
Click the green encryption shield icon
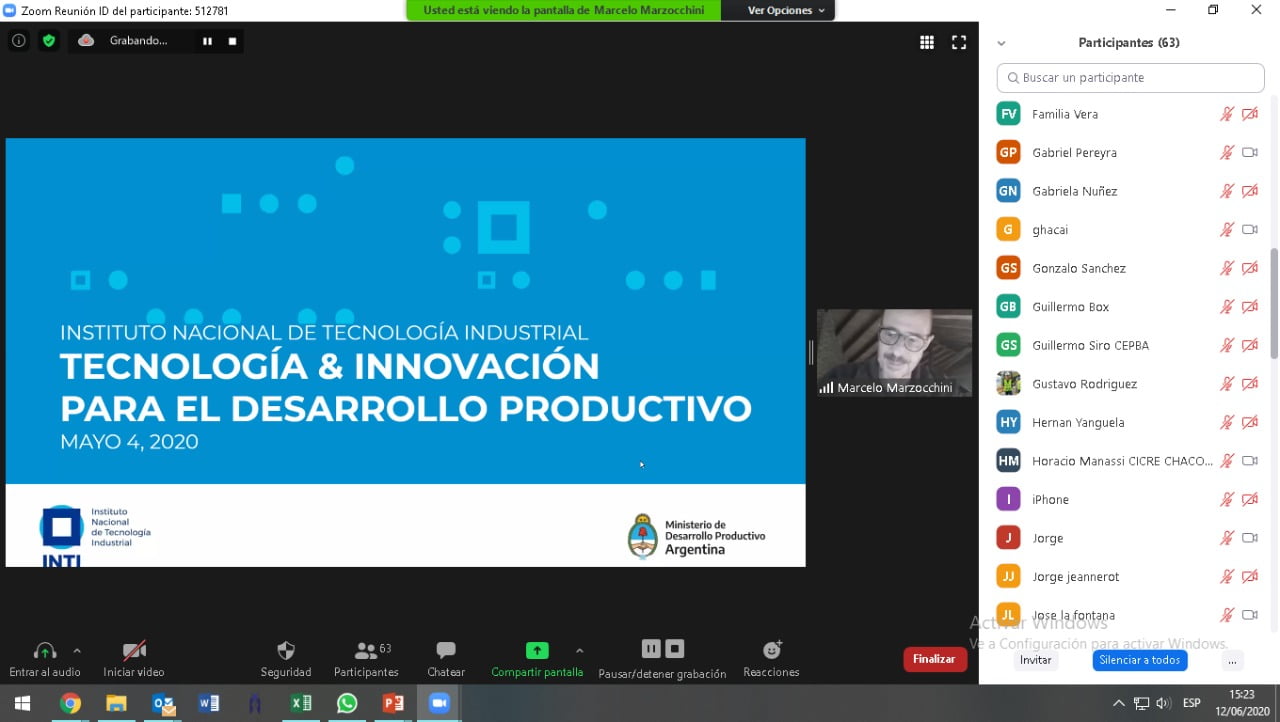[48, 41]
